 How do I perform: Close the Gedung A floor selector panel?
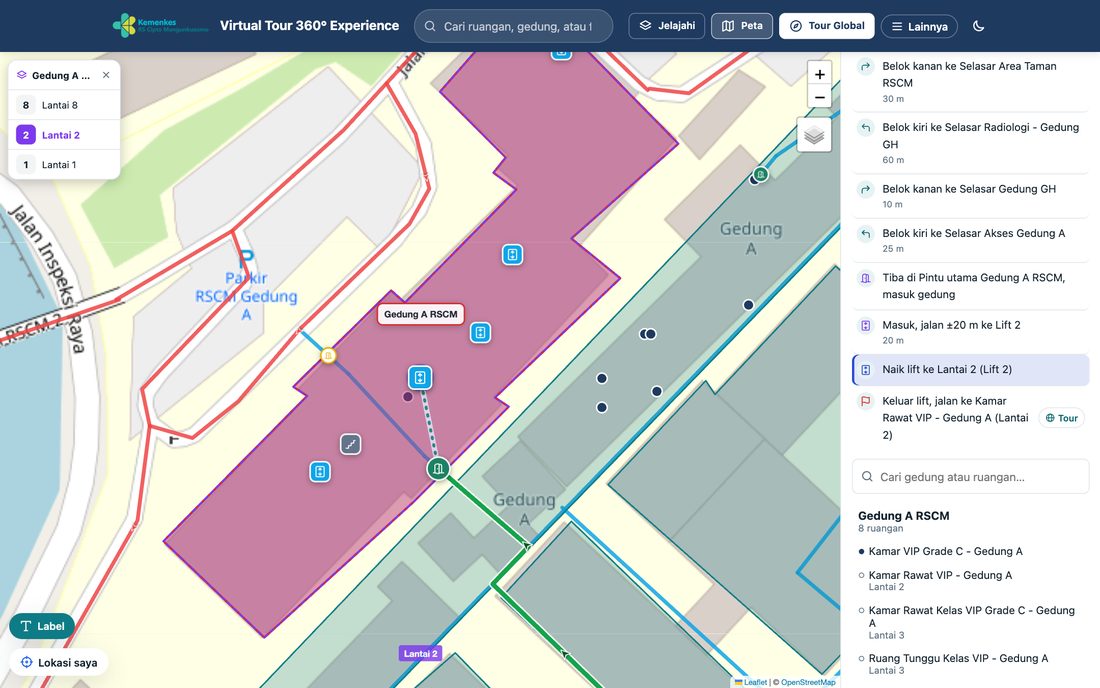click(x=106, y=75)
